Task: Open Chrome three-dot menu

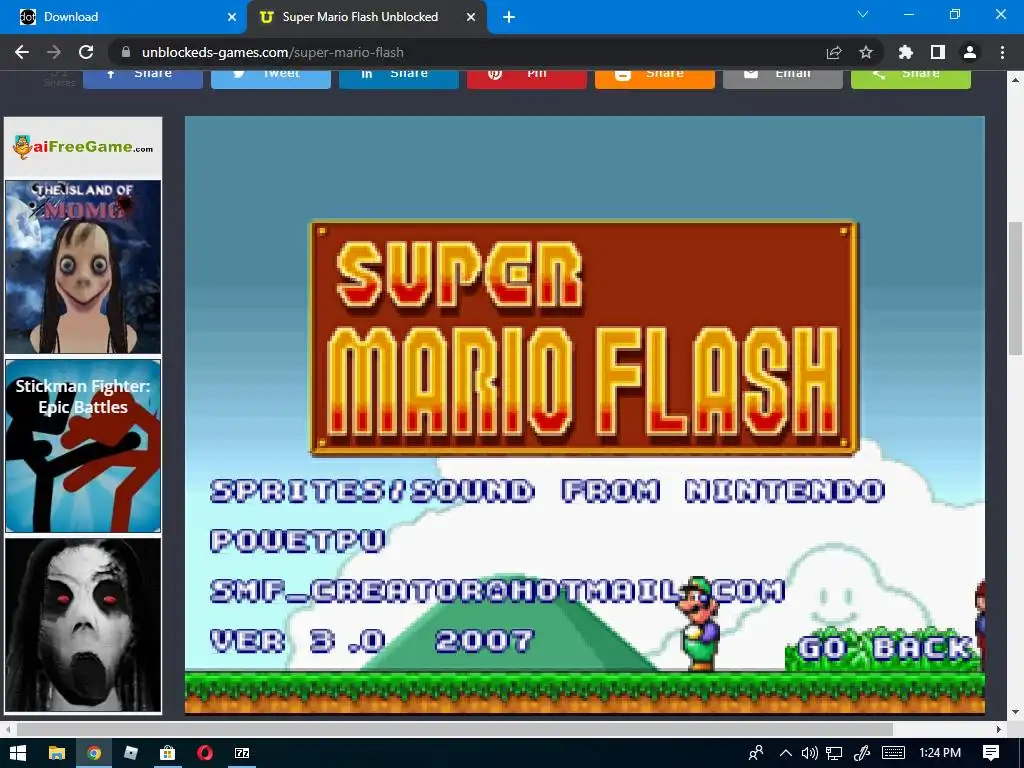Action: pyautogui.click(x=1002, y=52)
